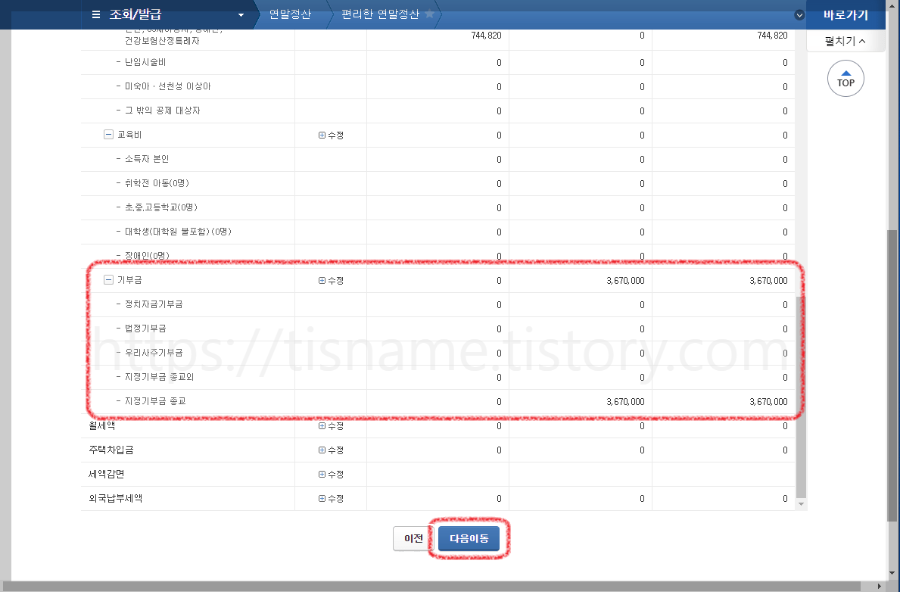Select the 미숙아 · 선천성 이상아 row label
Screen dimensions: 900x592
pyautogui.click(x=168, y=86)
